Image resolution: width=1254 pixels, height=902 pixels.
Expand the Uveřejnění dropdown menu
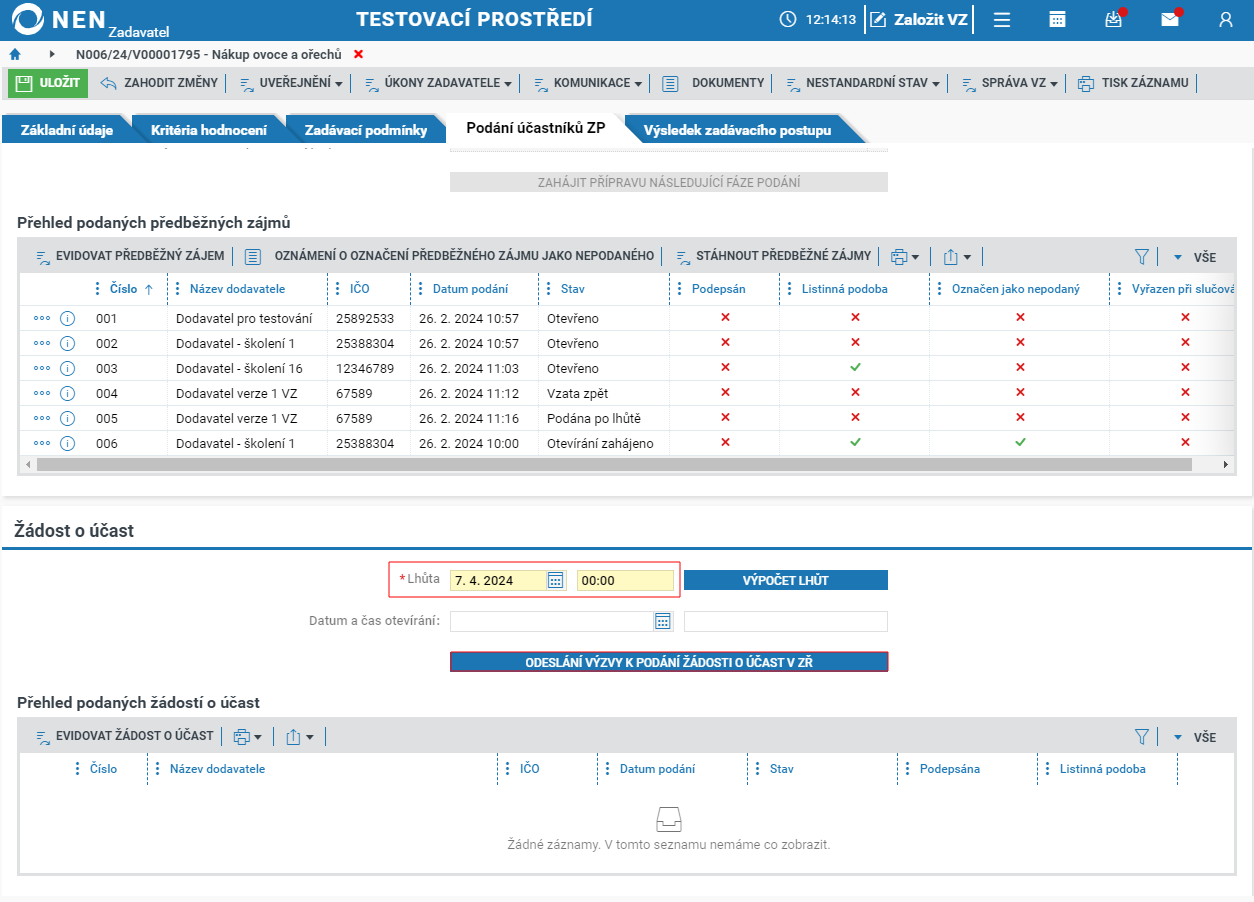click(x=292, y=83)
